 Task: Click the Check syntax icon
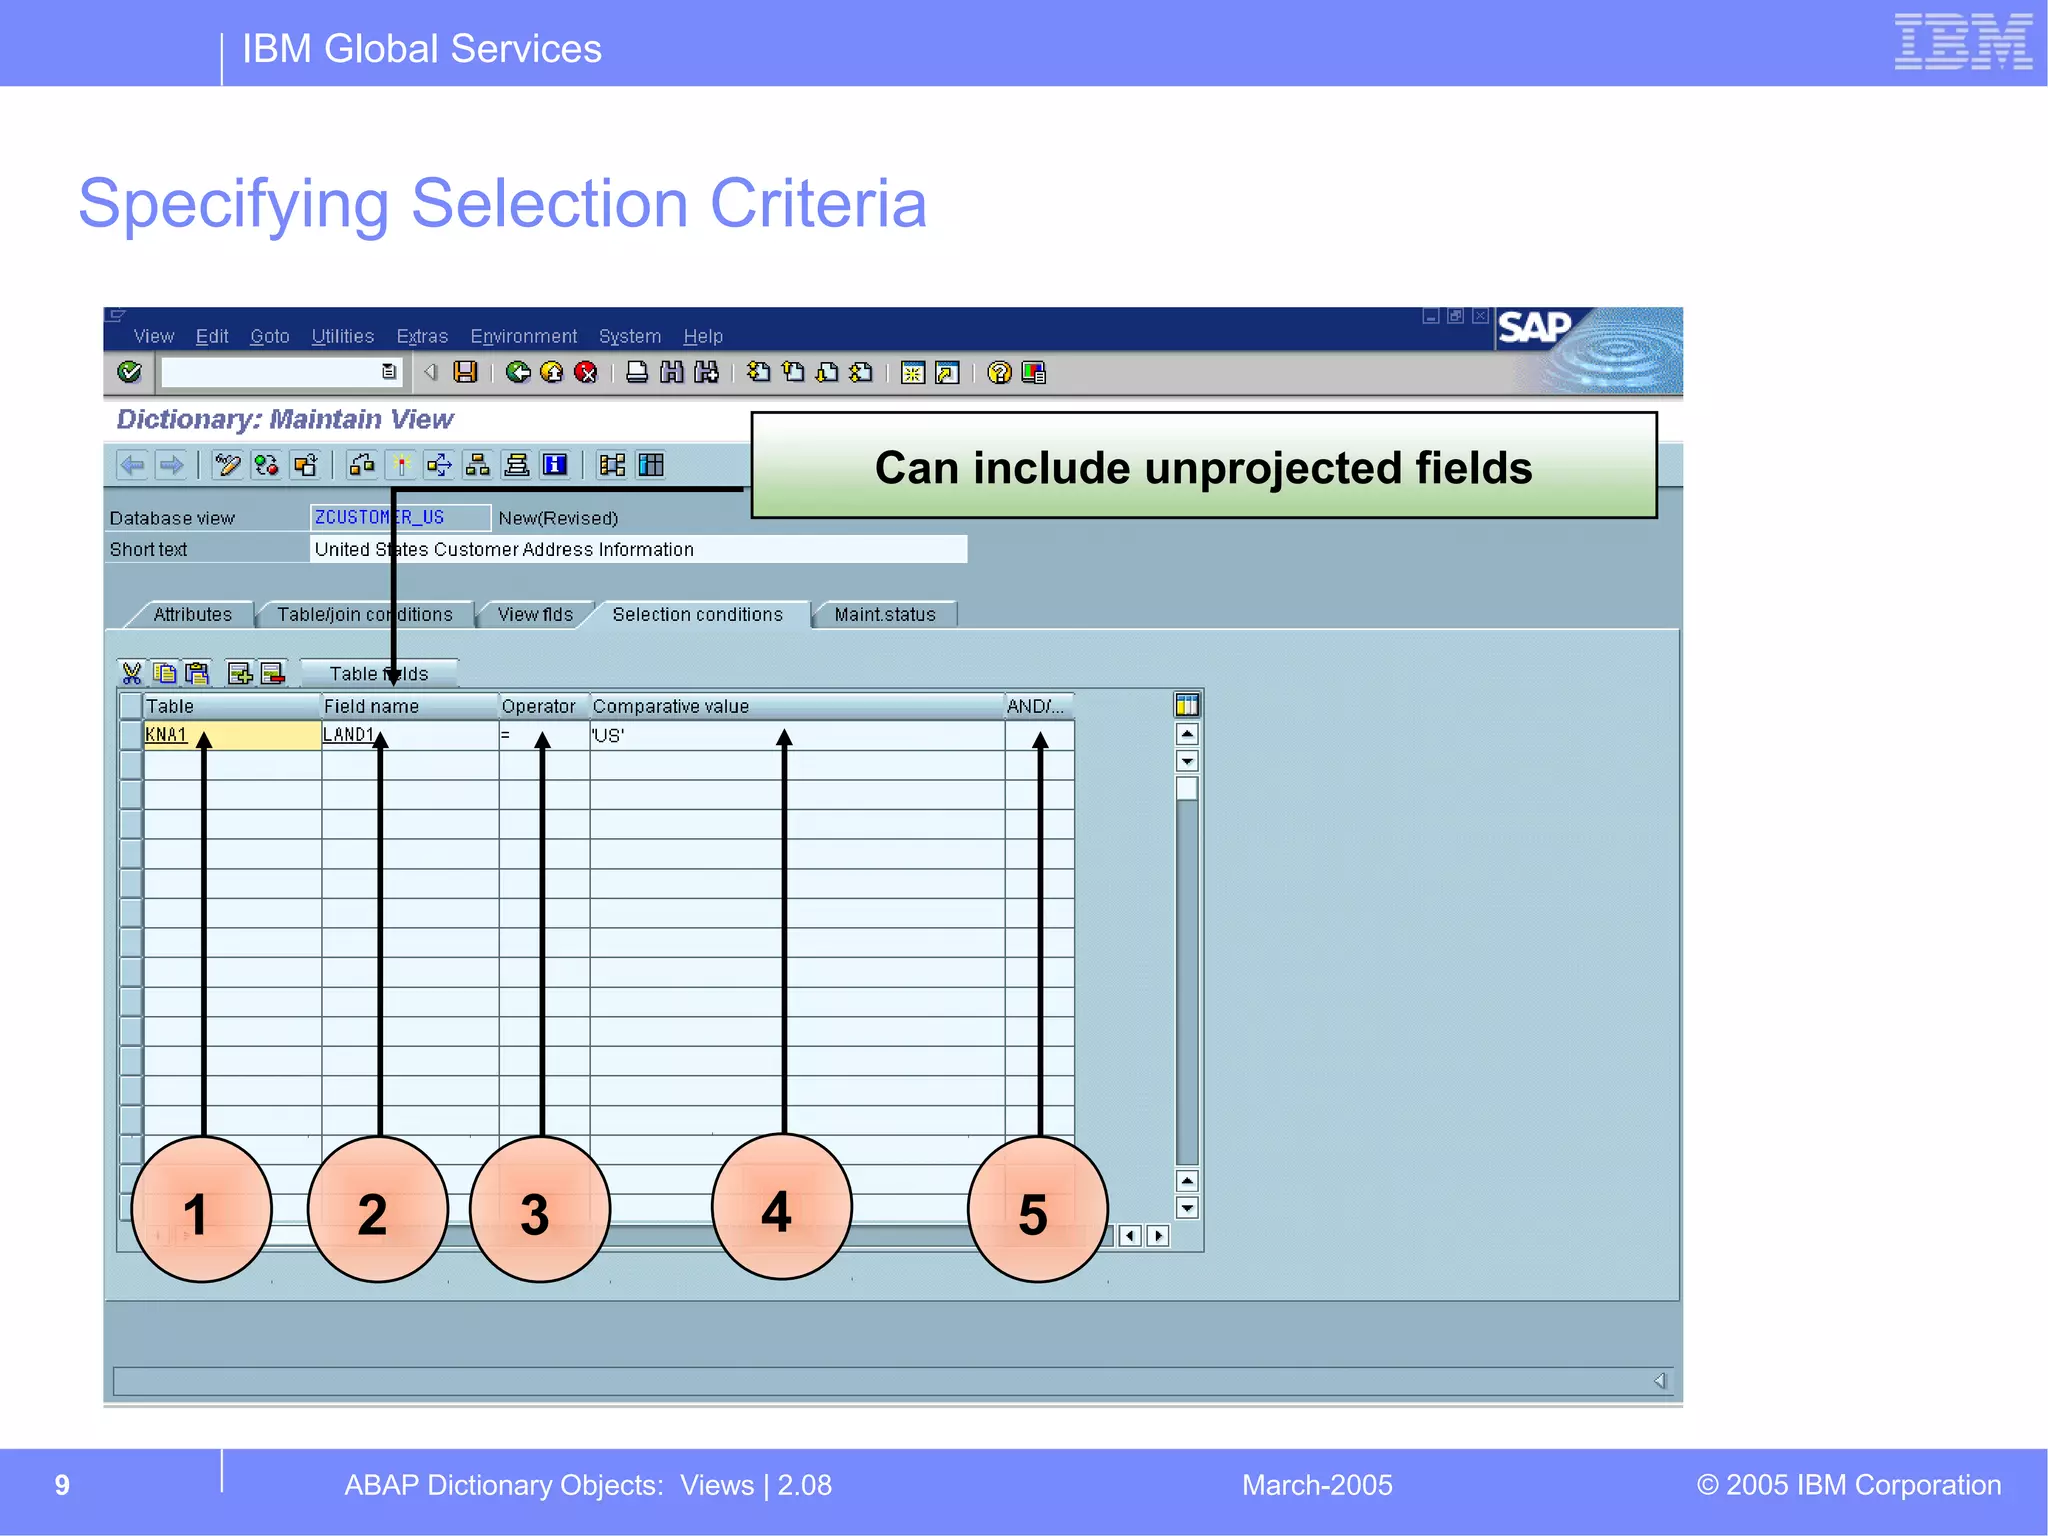pos(362,465)
